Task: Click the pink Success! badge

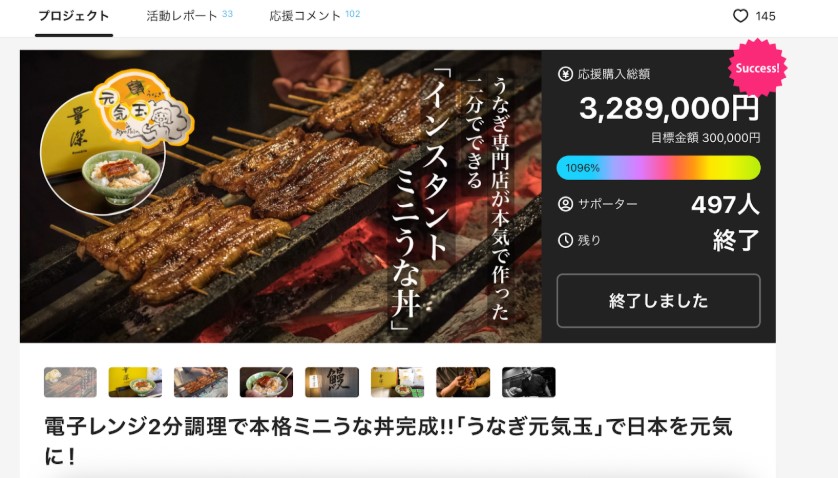Action: [757, 68]
